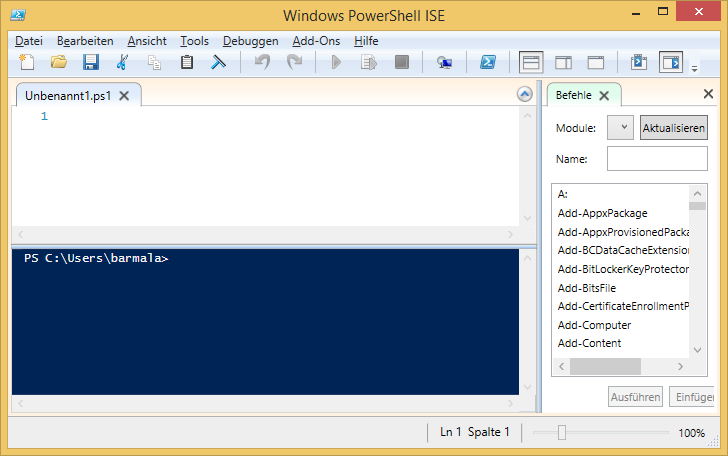Redo the action using the toolbar arrow
Screen dimensions: 728x456
click(294, 62)
